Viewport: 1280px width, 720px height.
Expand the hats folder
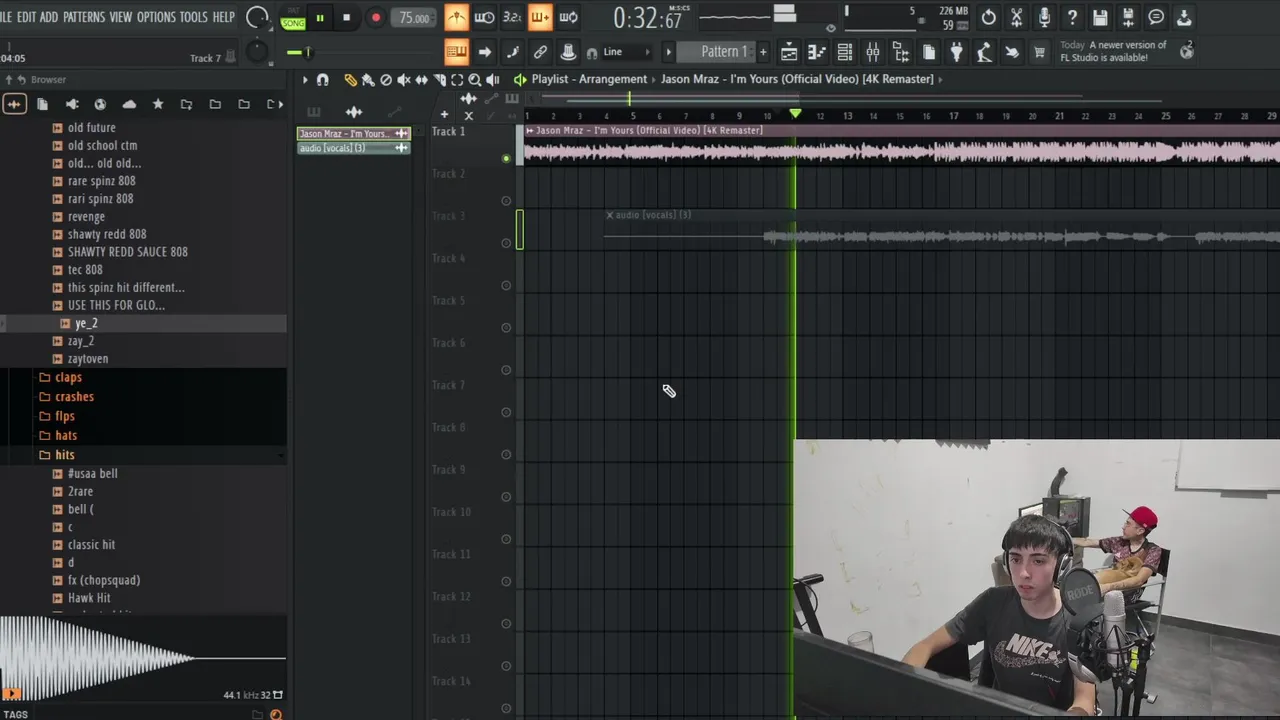[x=66, y=435]
